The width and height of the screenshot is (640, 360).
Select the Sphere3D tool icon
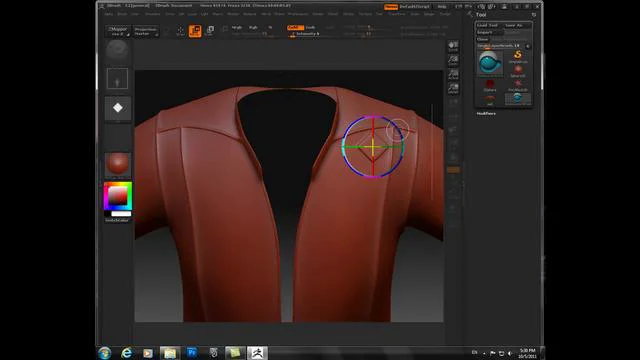tap(518, 71)
